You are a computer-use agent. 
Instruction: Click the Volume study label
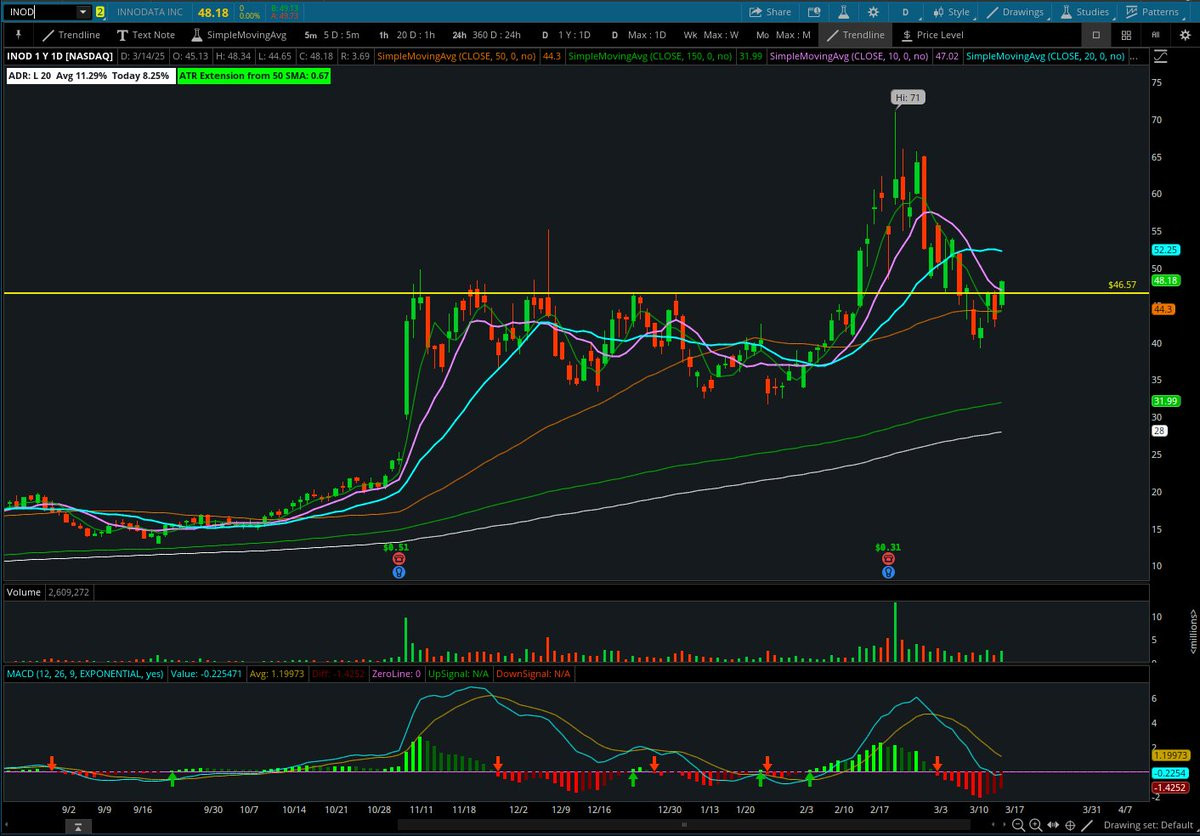click(x=24, y=592)
